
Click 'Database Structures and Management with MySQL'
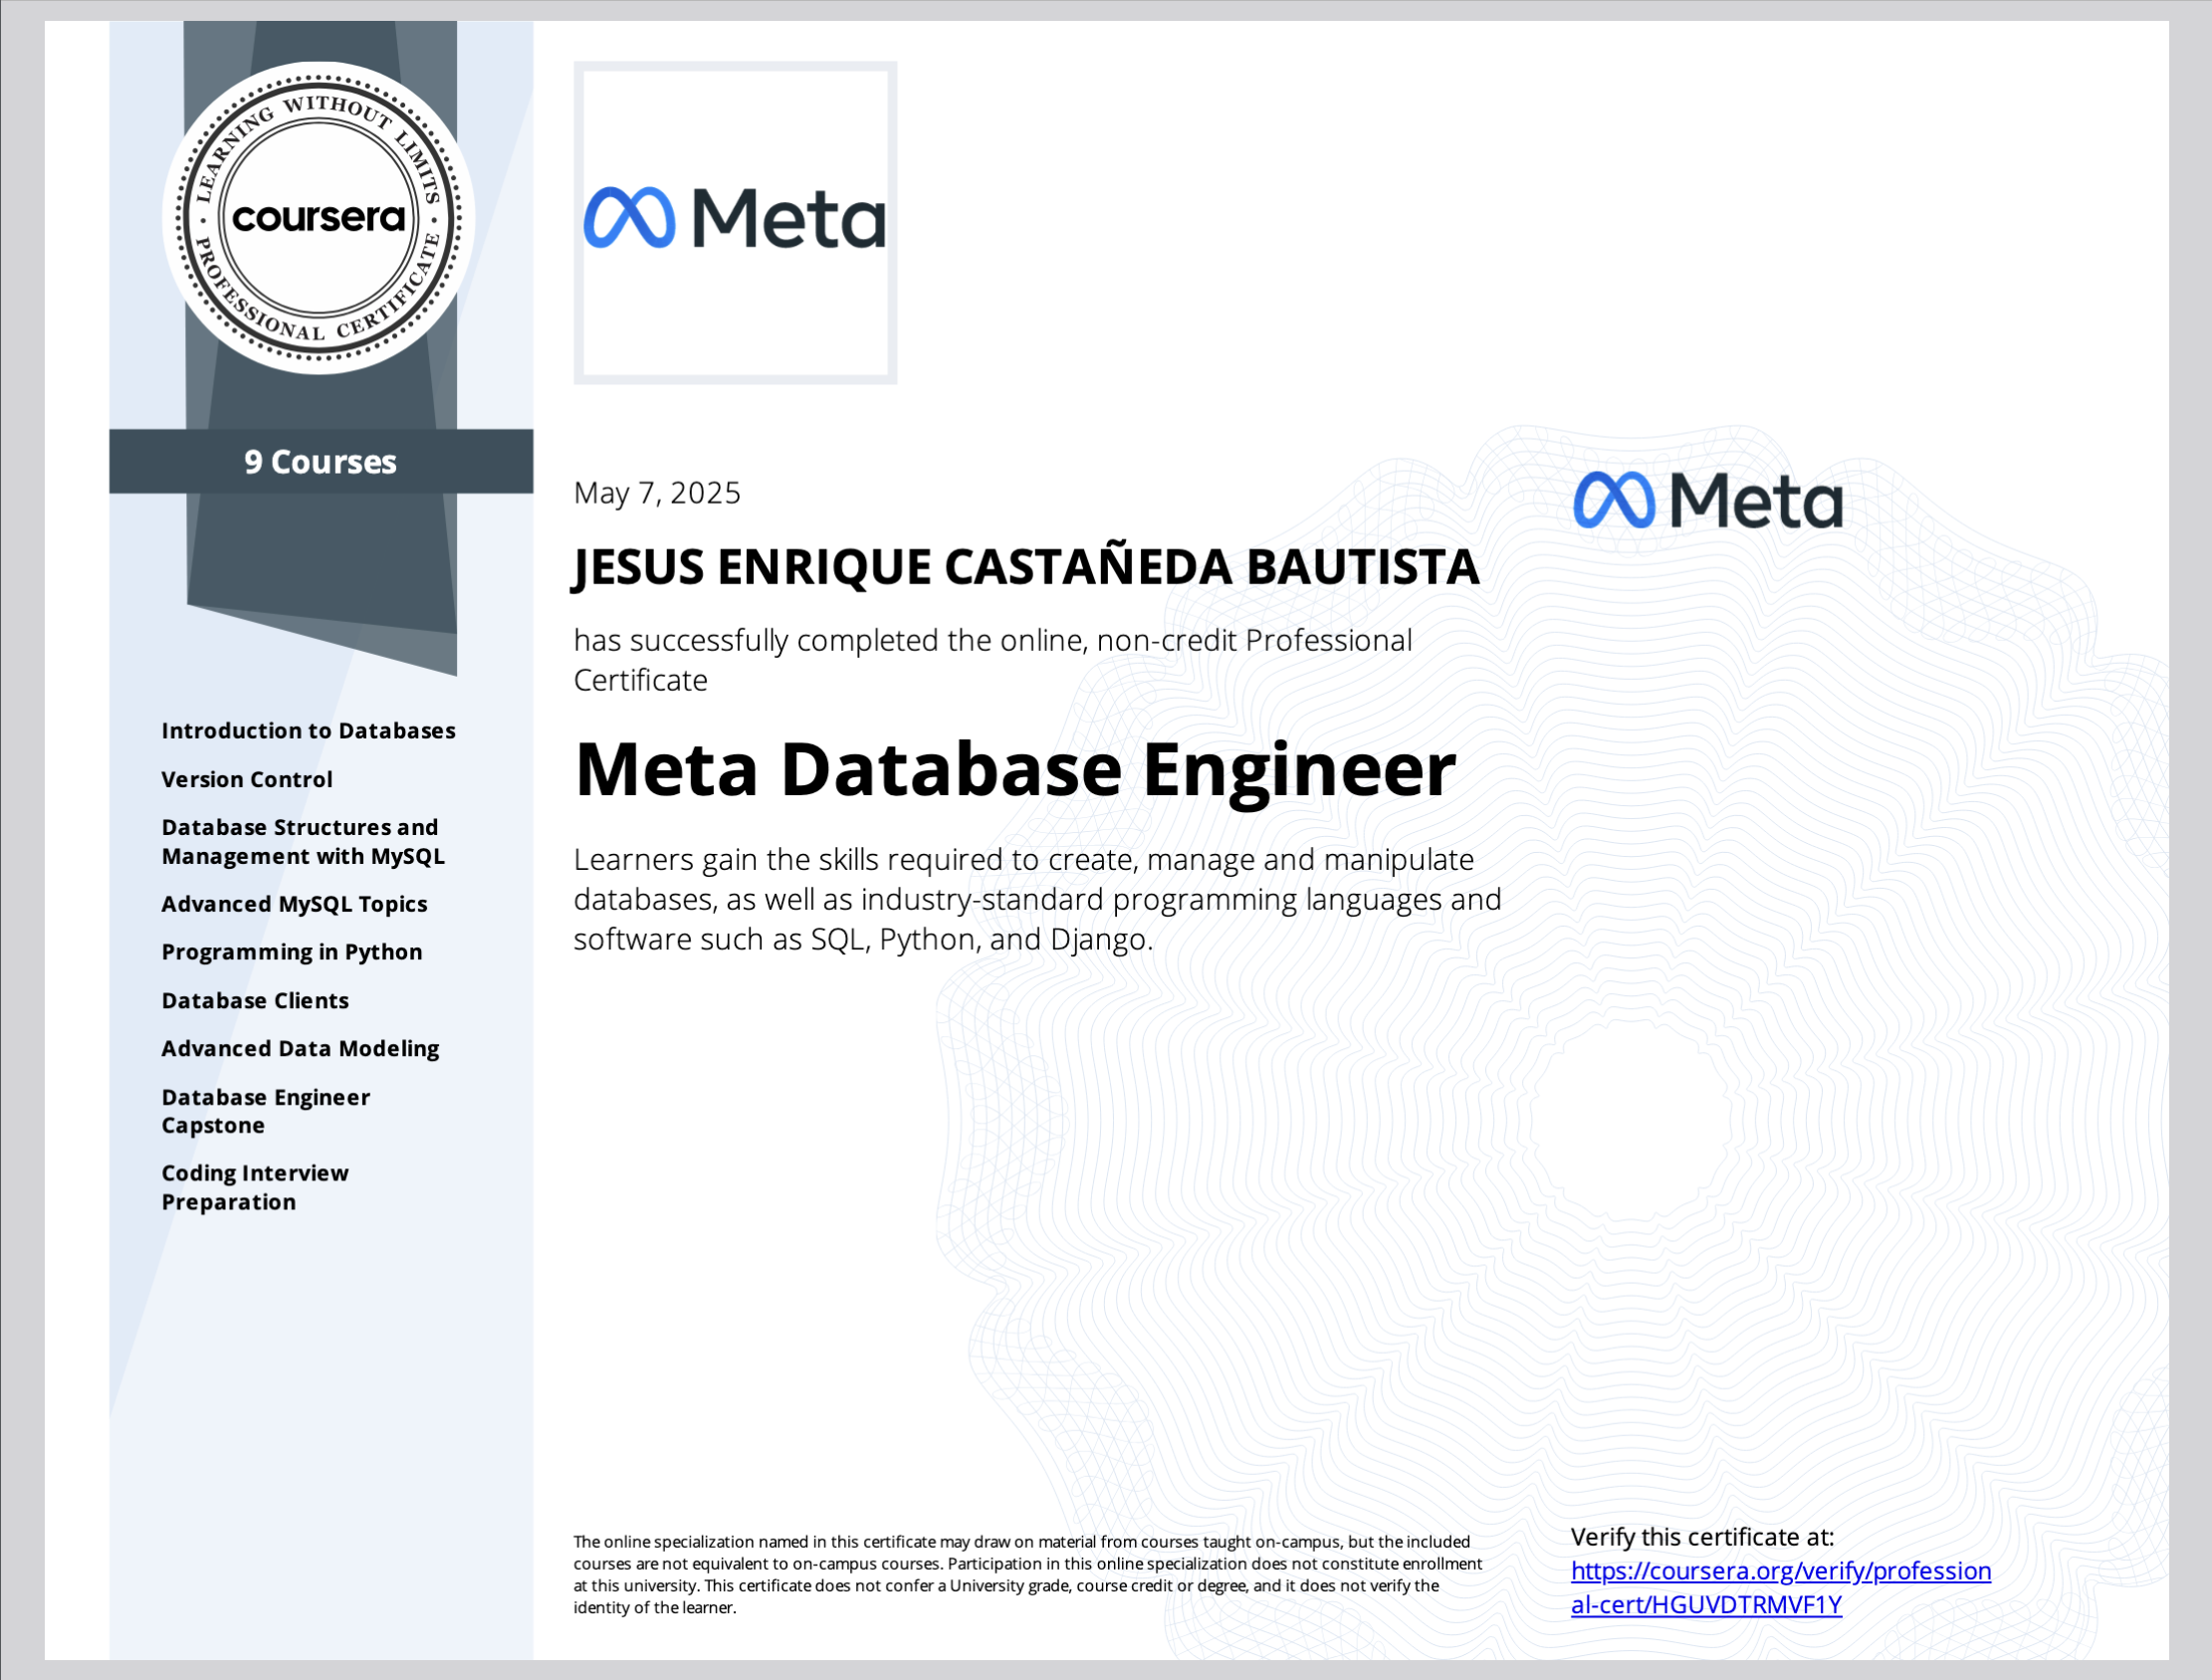coord(303,842)
